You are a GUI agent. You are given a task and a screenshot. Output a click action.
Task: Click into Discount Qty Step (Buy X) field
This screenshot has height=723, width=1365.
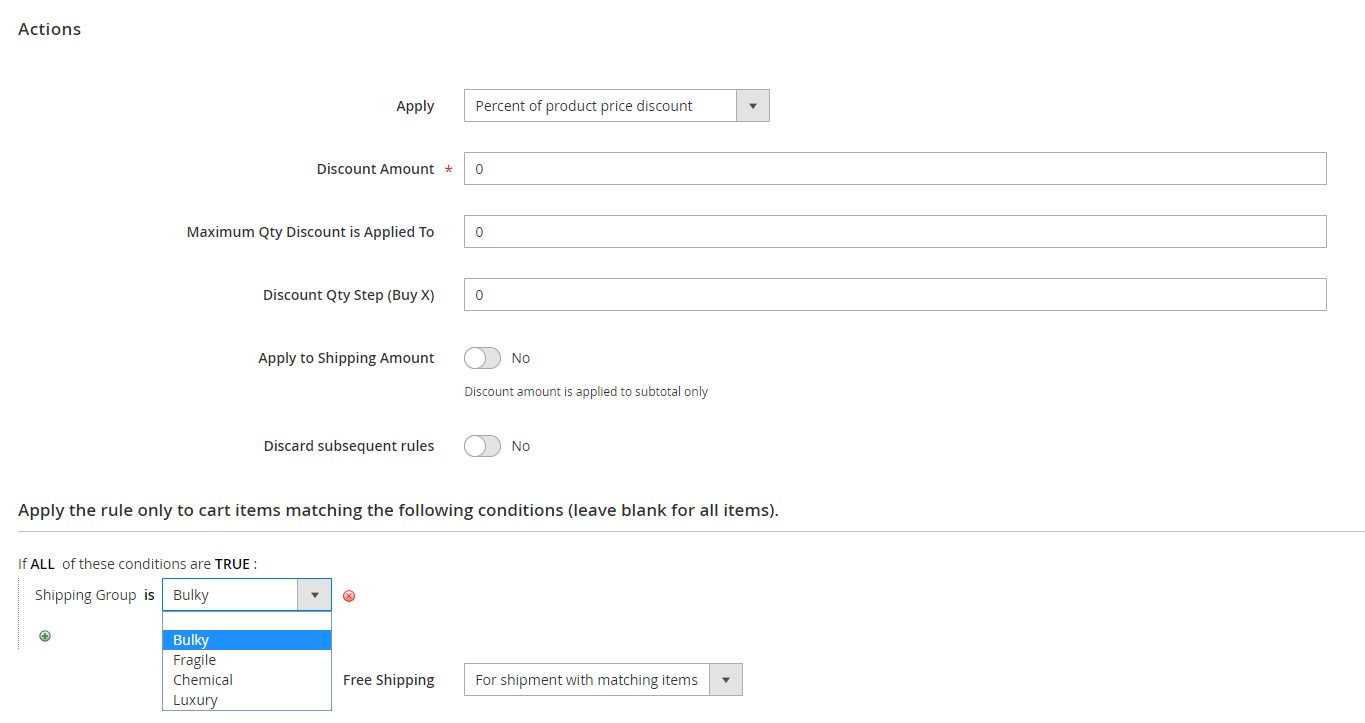(894, 295)
